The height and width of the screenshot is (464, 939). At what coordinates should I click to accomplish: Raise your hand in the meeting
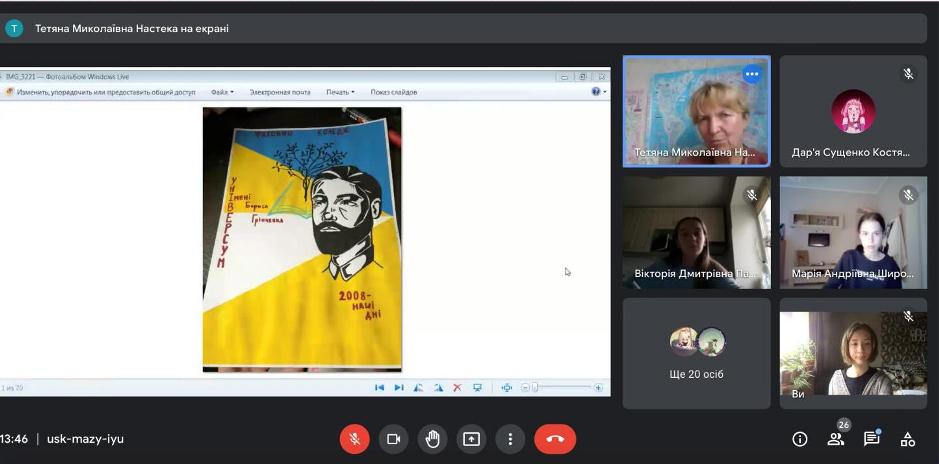[432, 439]
